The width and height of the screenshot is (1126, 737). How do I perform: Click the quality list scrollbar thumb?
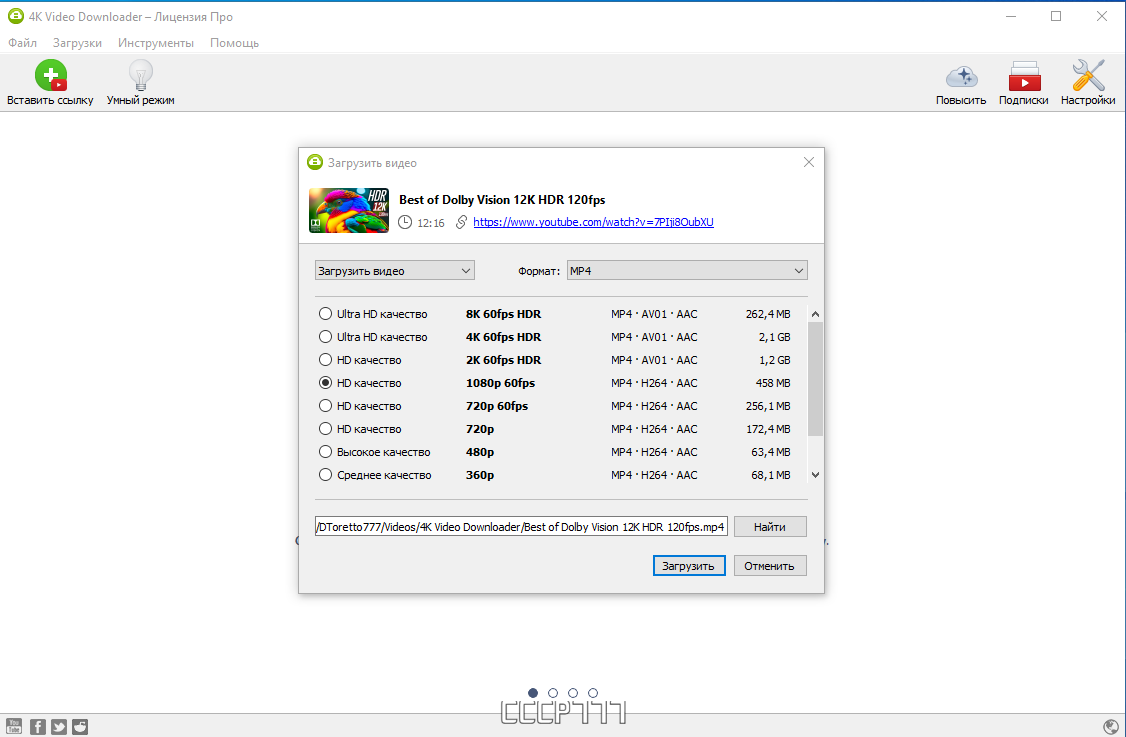click(815, 379)
